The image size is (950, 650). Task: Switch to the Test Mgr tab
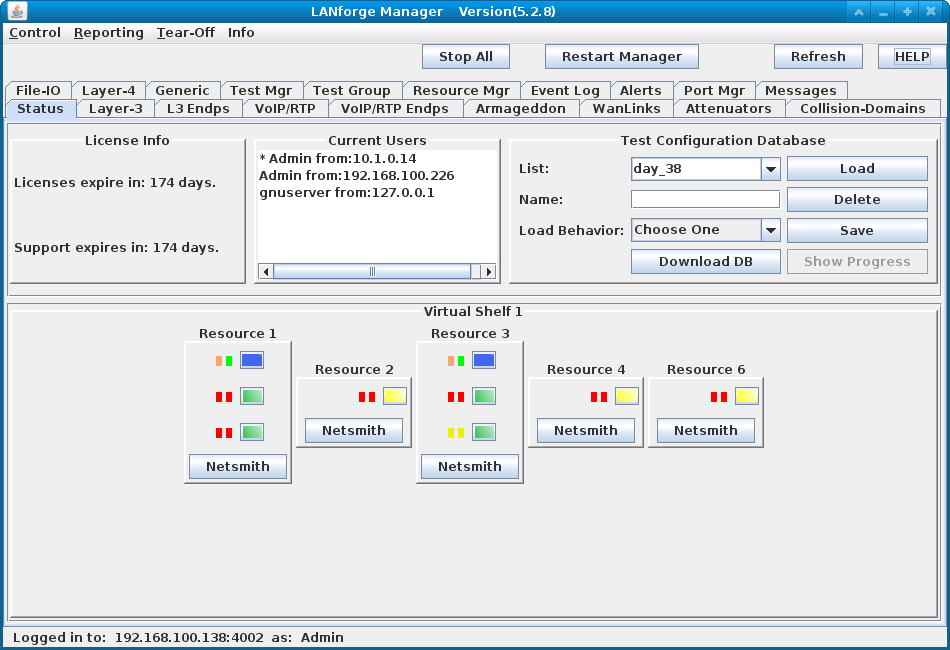coord(261,90)
